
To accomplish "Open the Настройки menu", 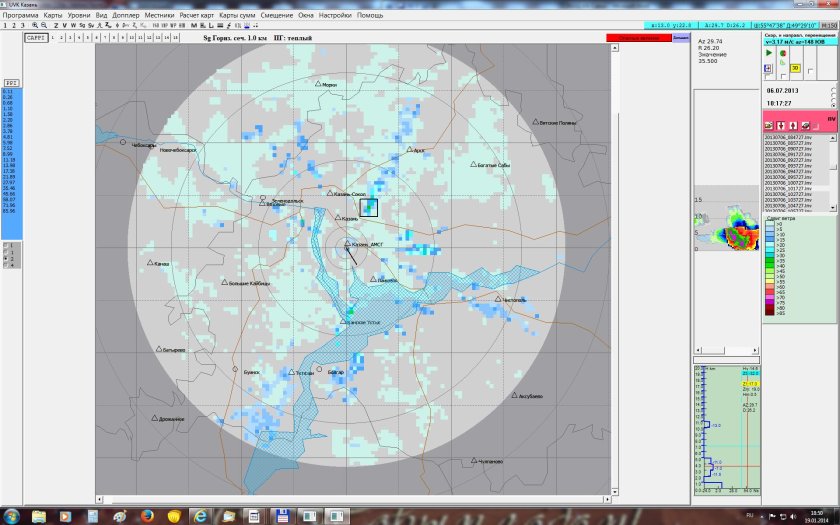I will 336,15.
